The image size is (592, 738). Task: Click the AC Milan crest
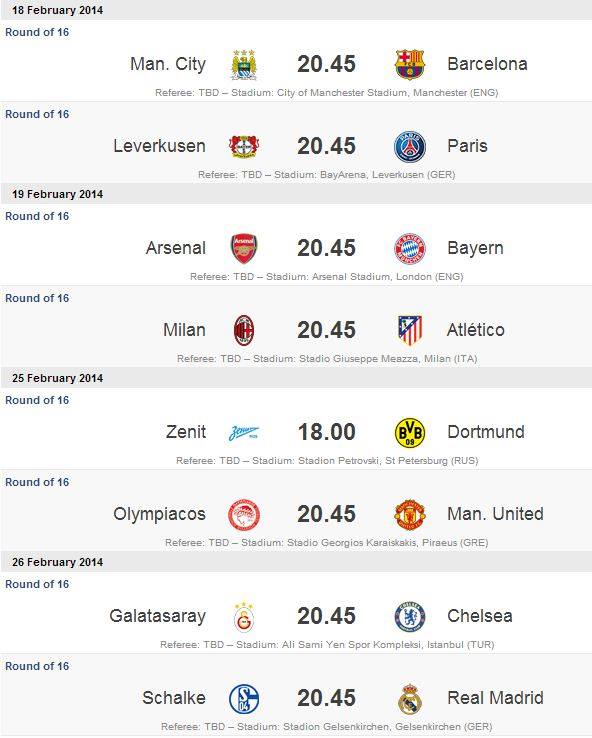click(x=244, y=330)
